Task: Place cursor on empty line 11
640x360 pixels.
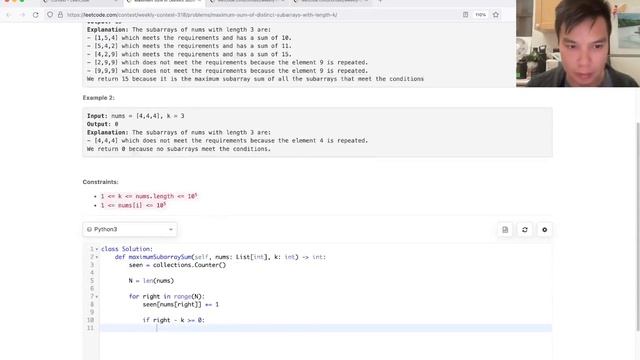Action: point(326,328)
